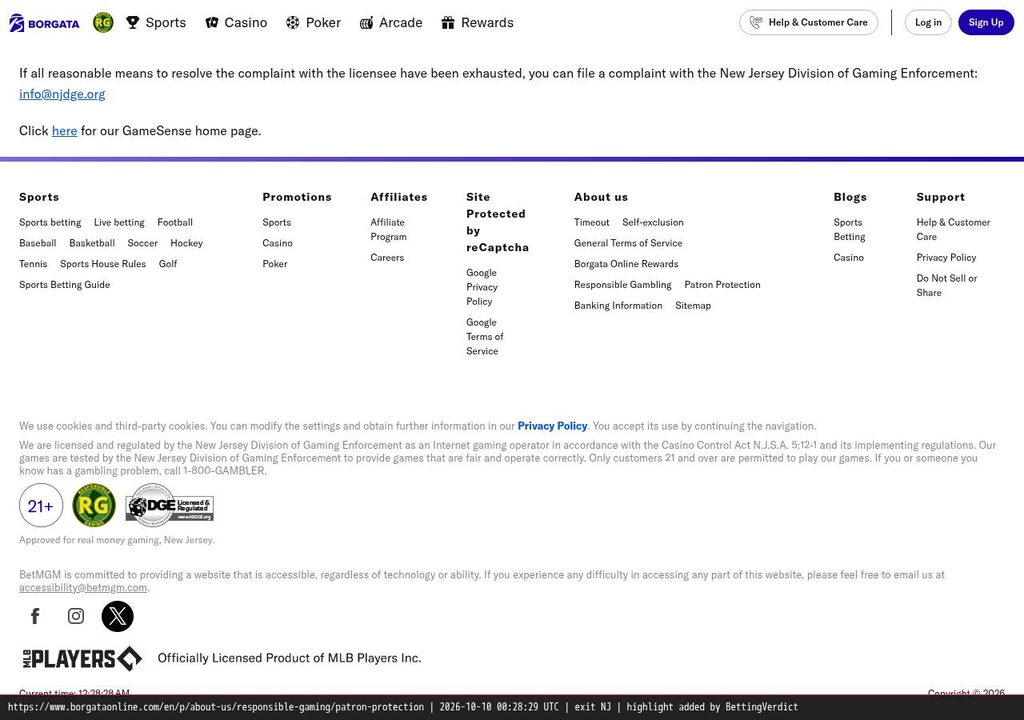Open the Live betting footer link

[119, 222]
